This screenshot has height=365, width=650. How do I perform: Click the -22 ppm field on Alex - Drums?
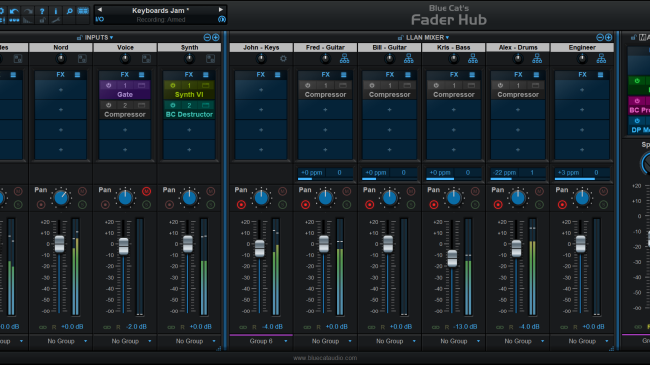[x=504, y=173]
